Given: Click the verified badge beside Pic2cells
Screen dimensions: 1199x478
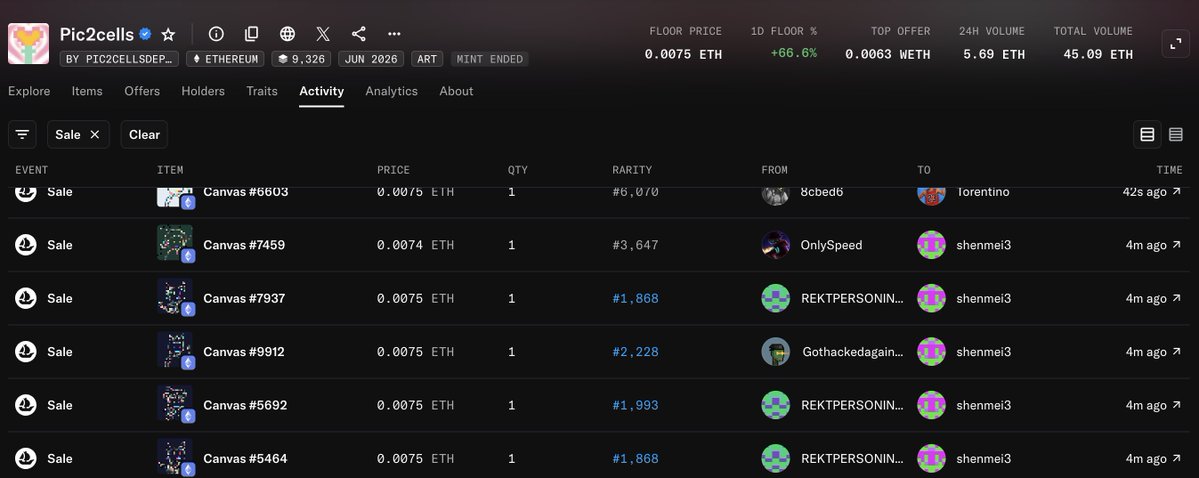Looking at the screenshot, I should click(145, 34).
